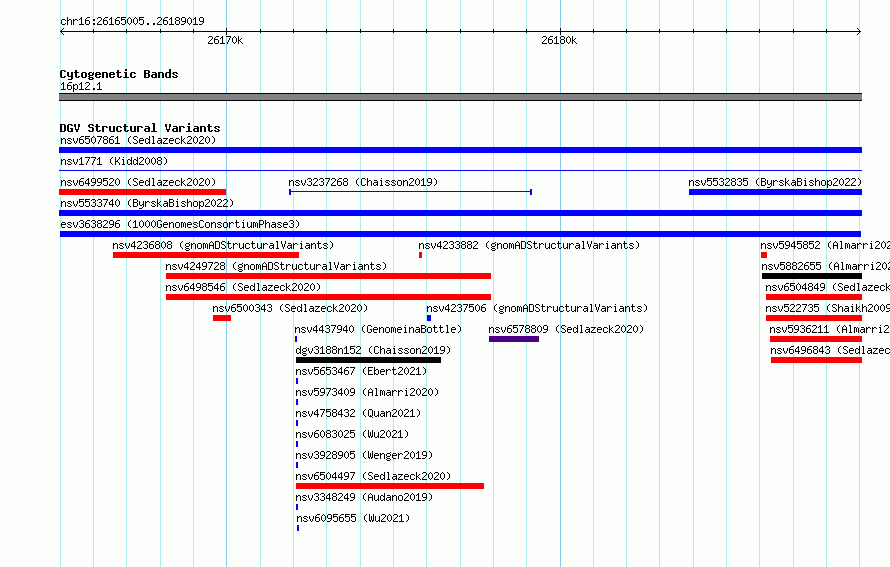Open nsv4236808 (gnomADStructuralVariants) label

223,245
